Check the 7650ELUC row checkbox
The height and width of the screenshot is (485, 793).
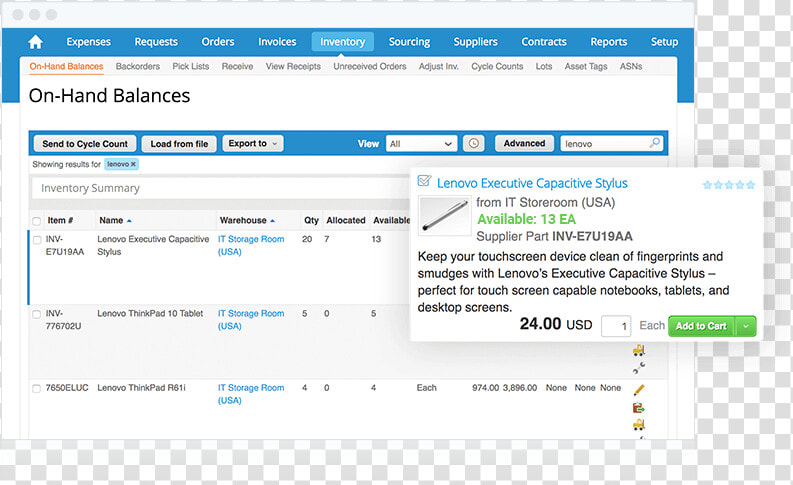[x=36, y=388]
